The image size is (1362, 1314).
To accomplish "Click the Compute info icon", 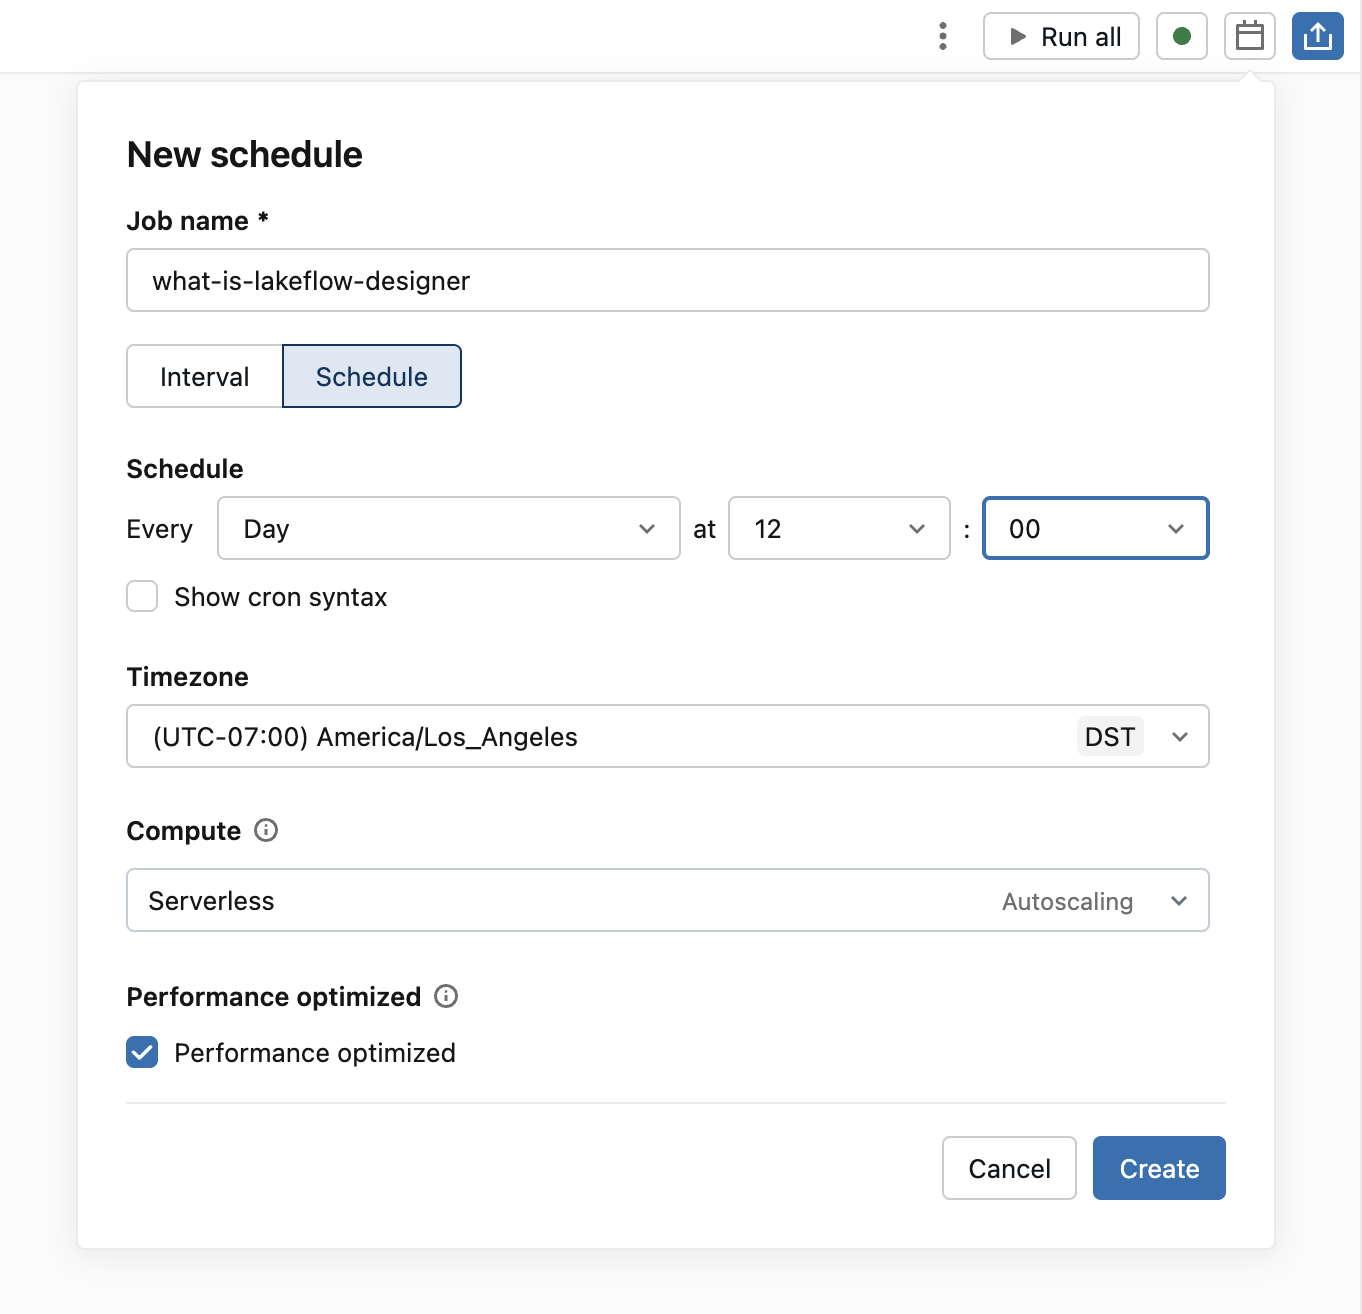I will click(x=266, y=830).
